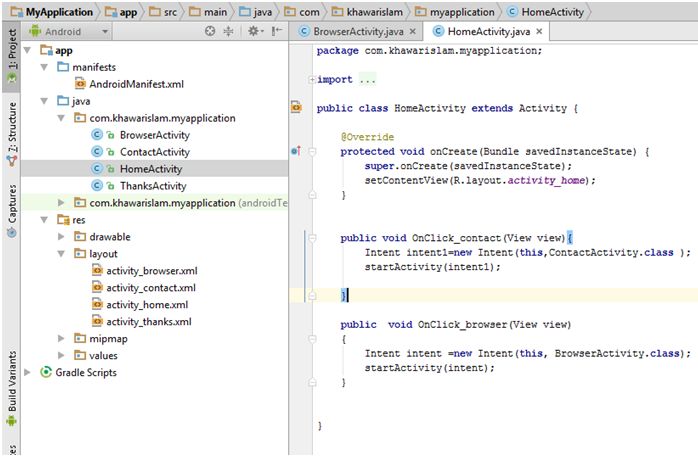Unfold the collapsed import statement
Screen dimensions: 698x457
(312, 79)
